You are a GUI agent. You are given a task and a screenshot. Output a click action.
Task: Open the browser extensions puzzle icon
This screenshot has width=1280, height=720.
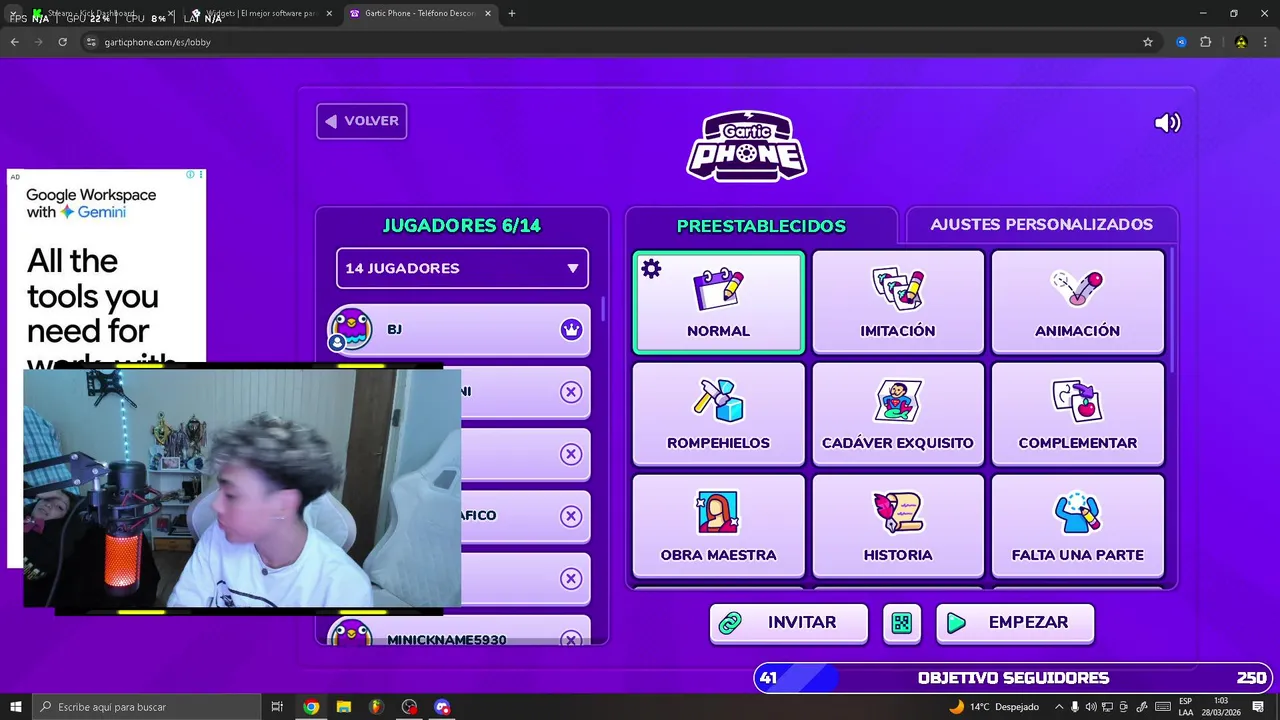click(x=1205, y=42)
